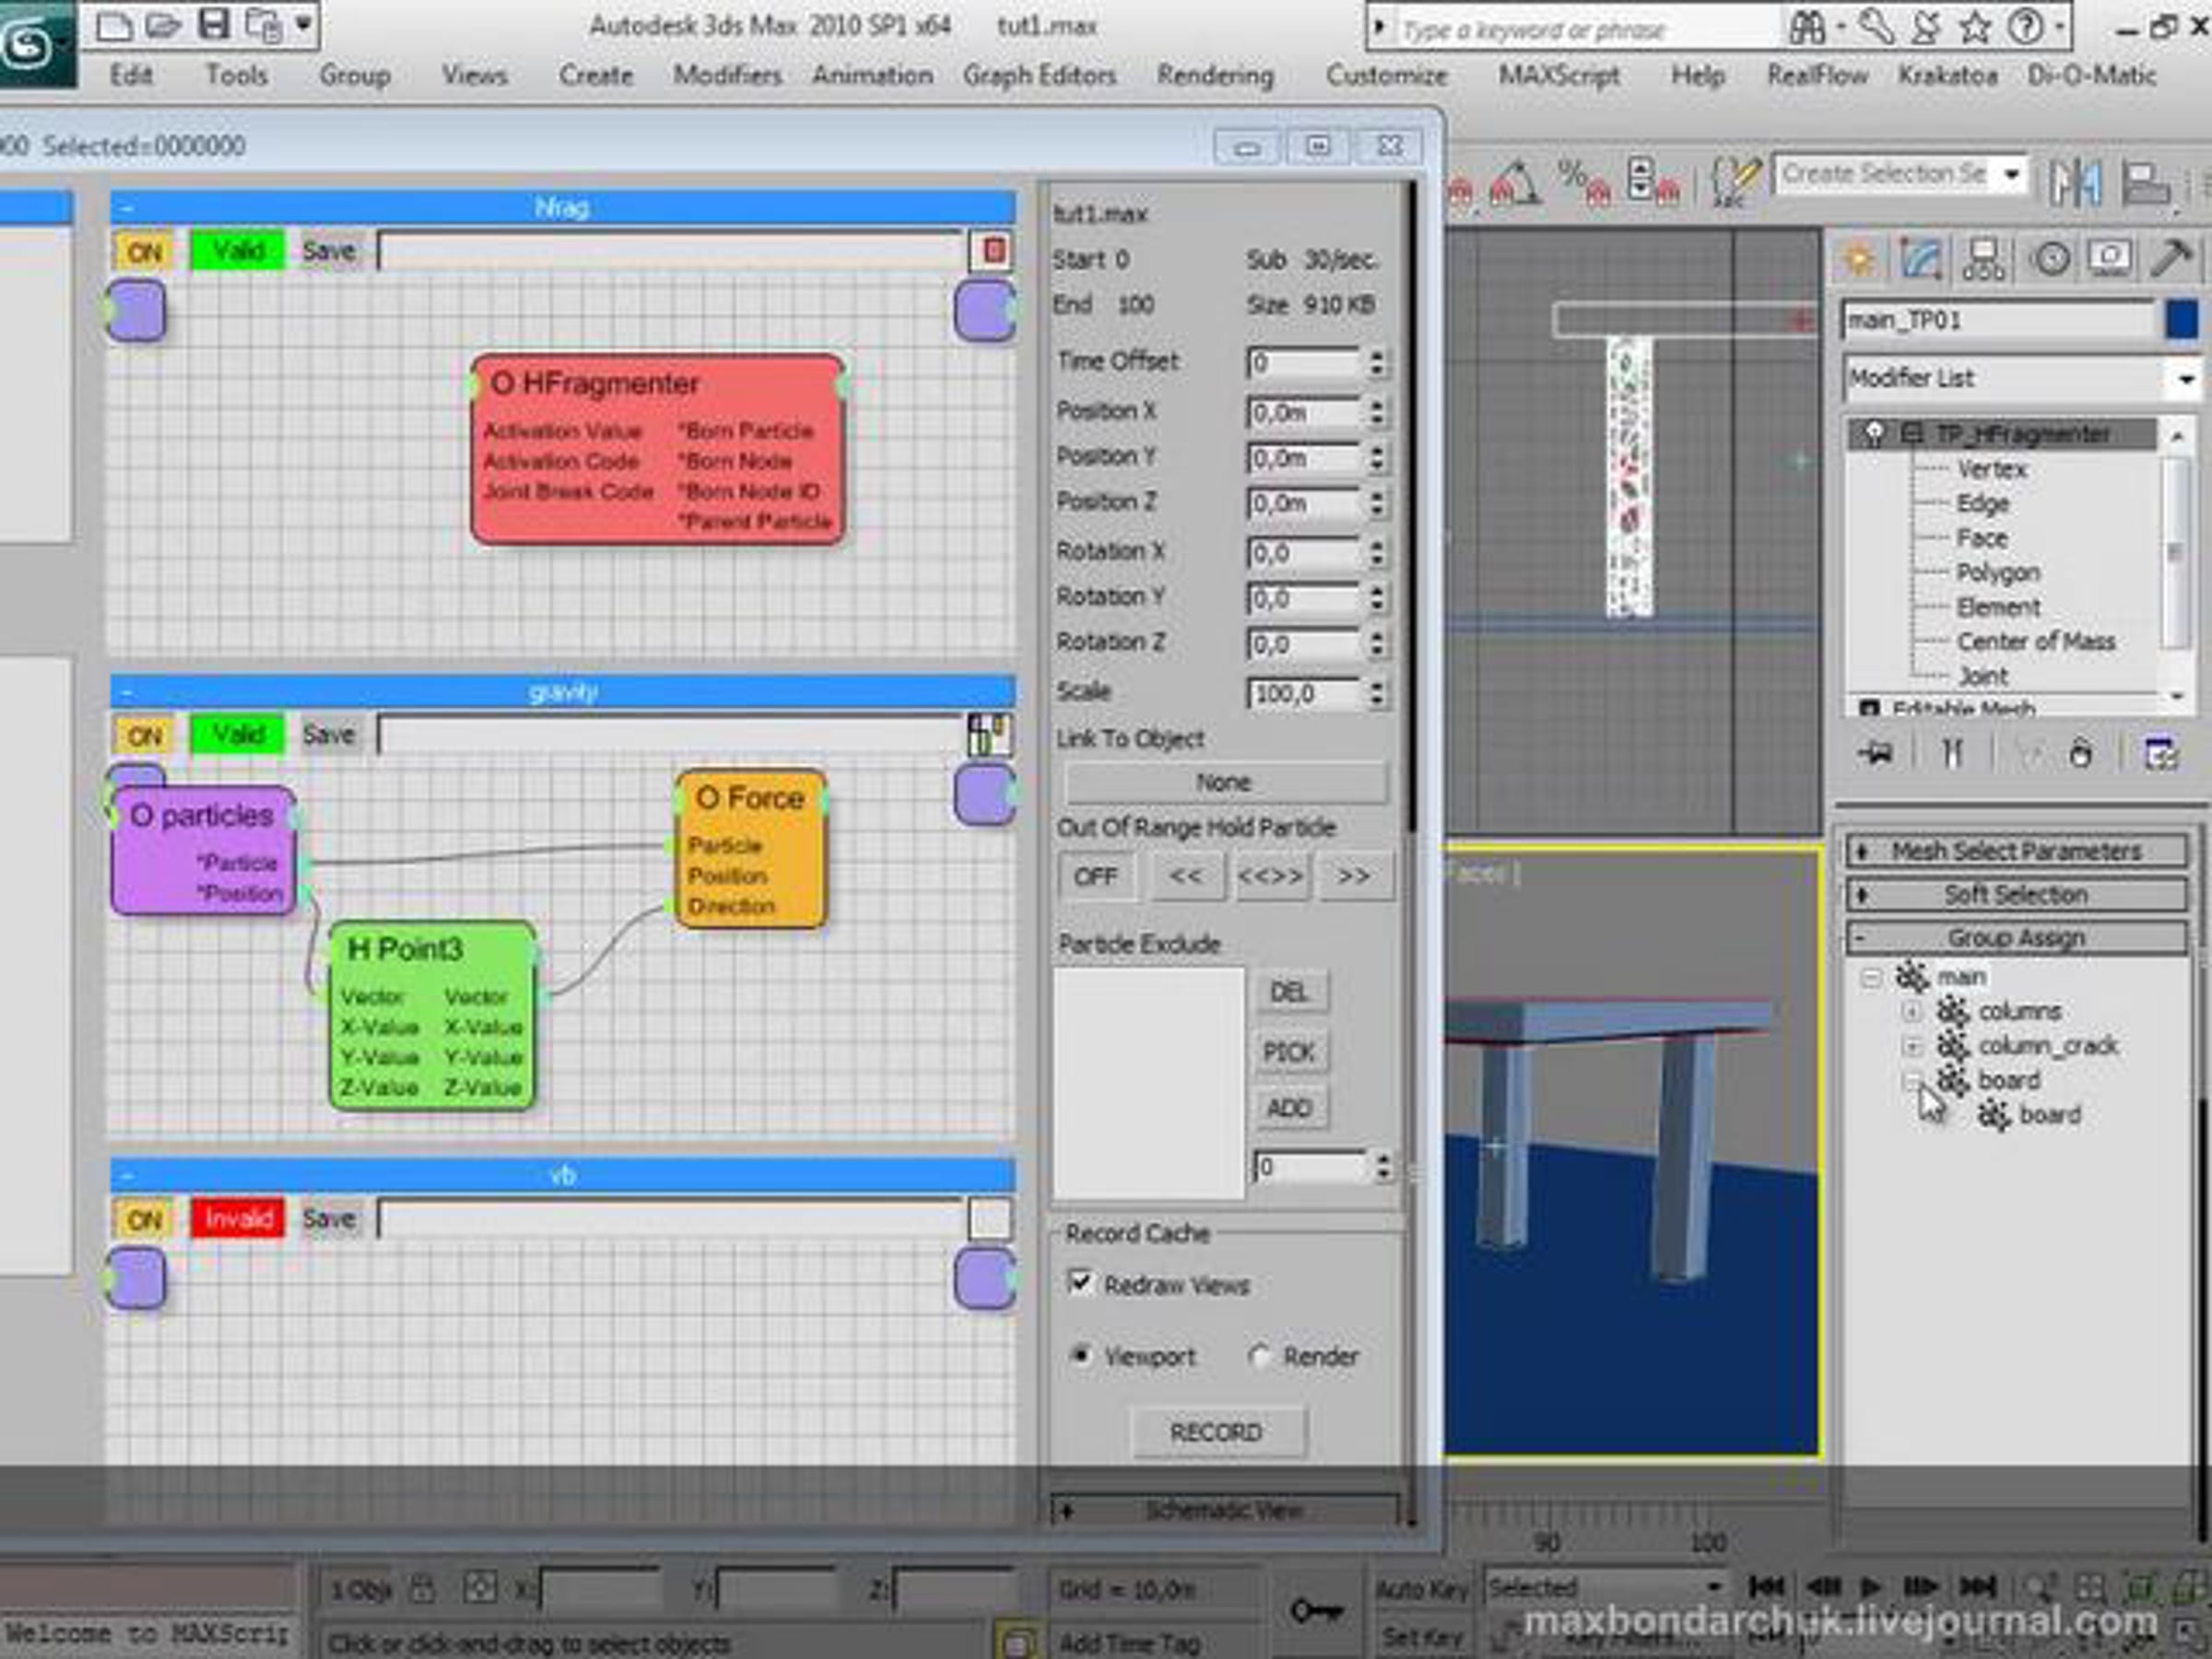Click the Play Animation button
Screen dimensions: 2212x1659
1869,1587
